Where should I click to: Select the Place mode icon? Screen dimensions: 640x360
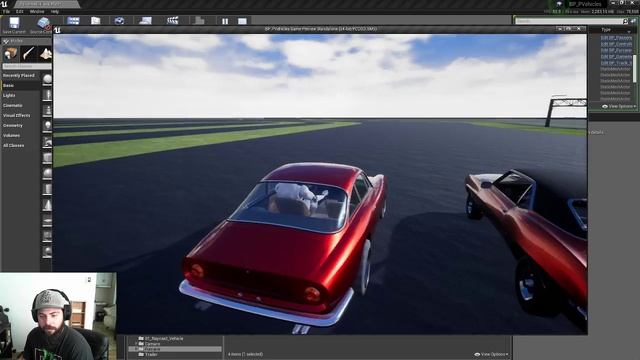coord(10,53)
